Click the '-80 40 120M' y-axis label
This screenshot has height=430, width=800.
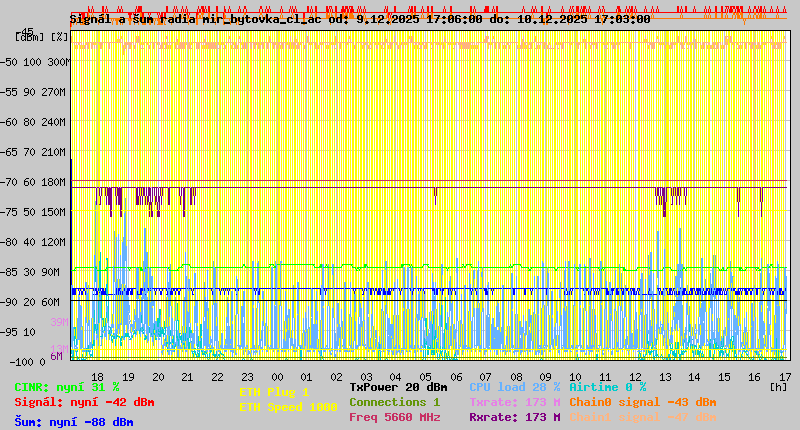(35, 242)
